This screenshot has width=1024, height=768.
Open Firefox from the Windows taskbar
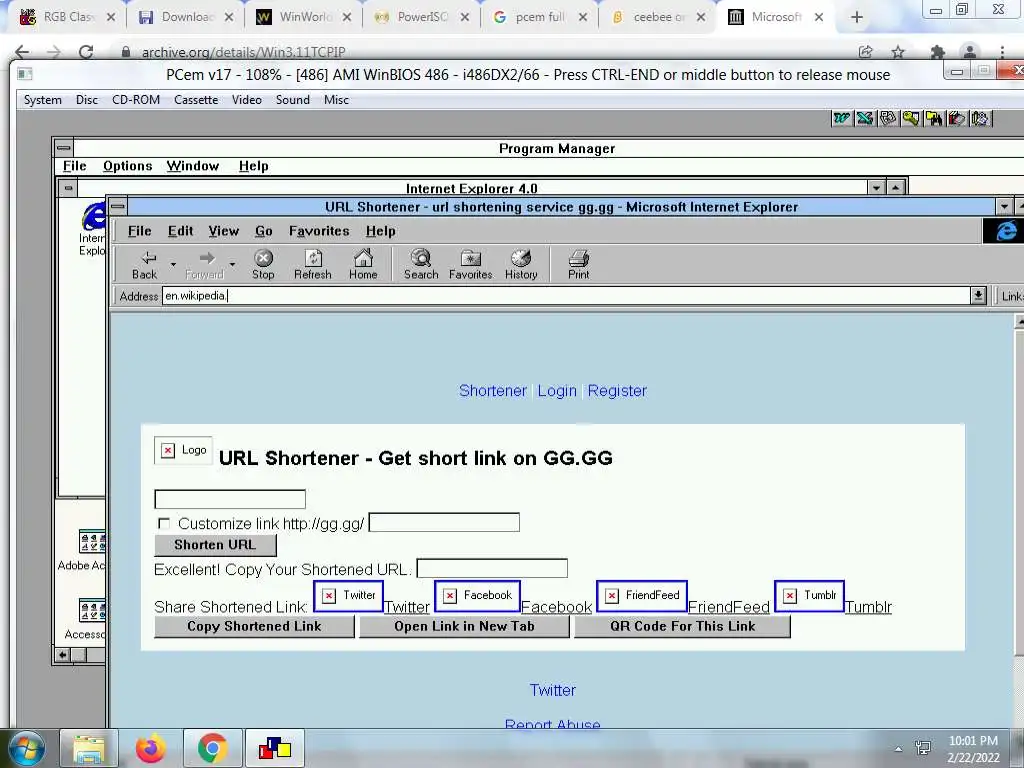click(x=151, y=748)
